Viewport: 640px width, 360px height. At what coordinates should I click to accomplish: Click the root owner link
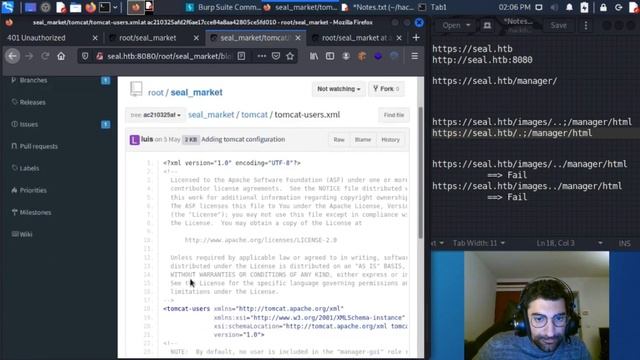coord(156,93)
